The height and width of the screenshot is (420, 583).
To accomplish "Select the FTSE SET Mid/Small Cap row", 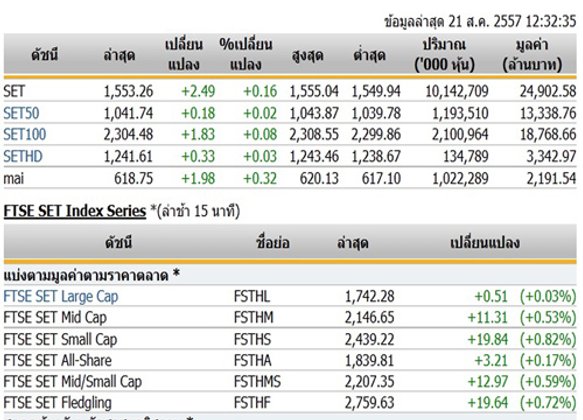I will point(290,381).
